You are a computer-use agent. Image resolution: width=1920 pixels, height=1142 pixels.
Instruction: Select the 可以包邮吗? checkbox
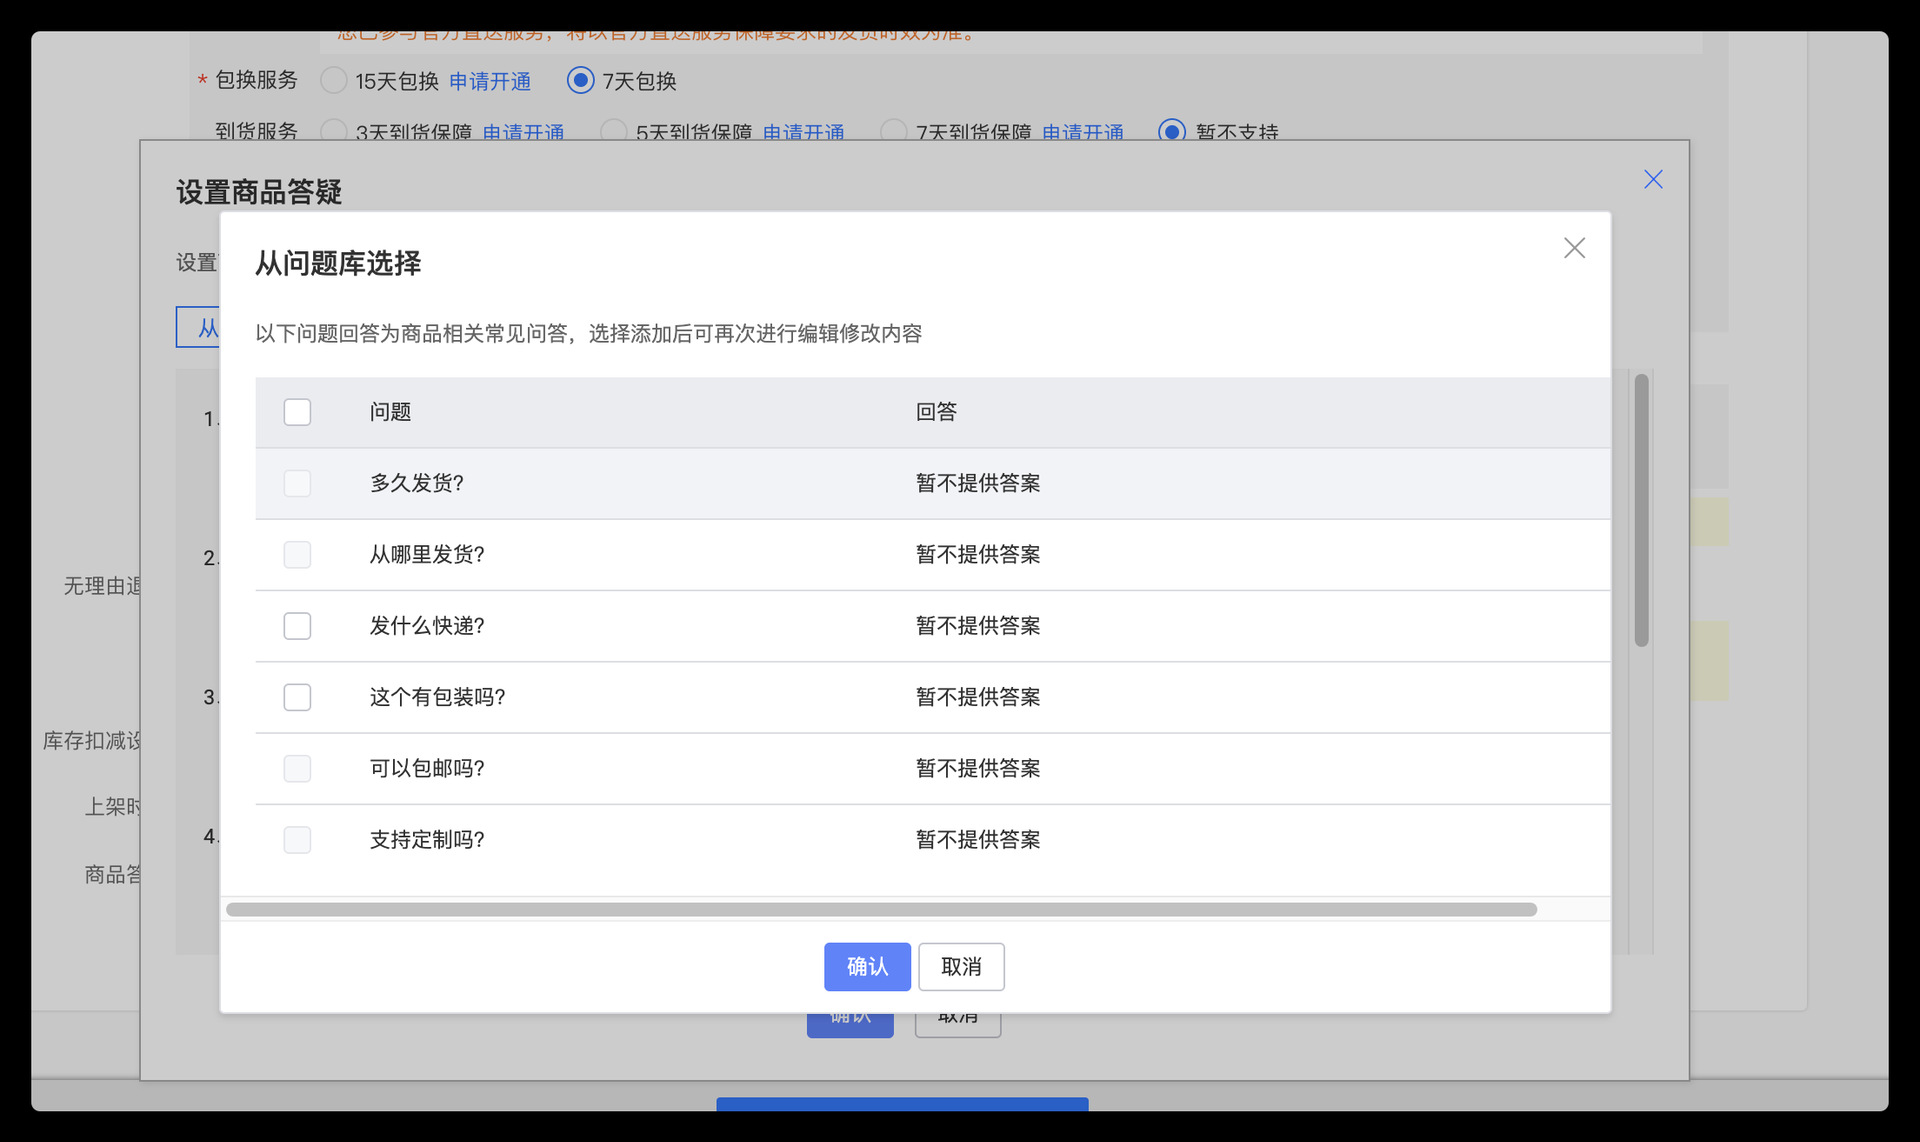[x=297, y=768]
